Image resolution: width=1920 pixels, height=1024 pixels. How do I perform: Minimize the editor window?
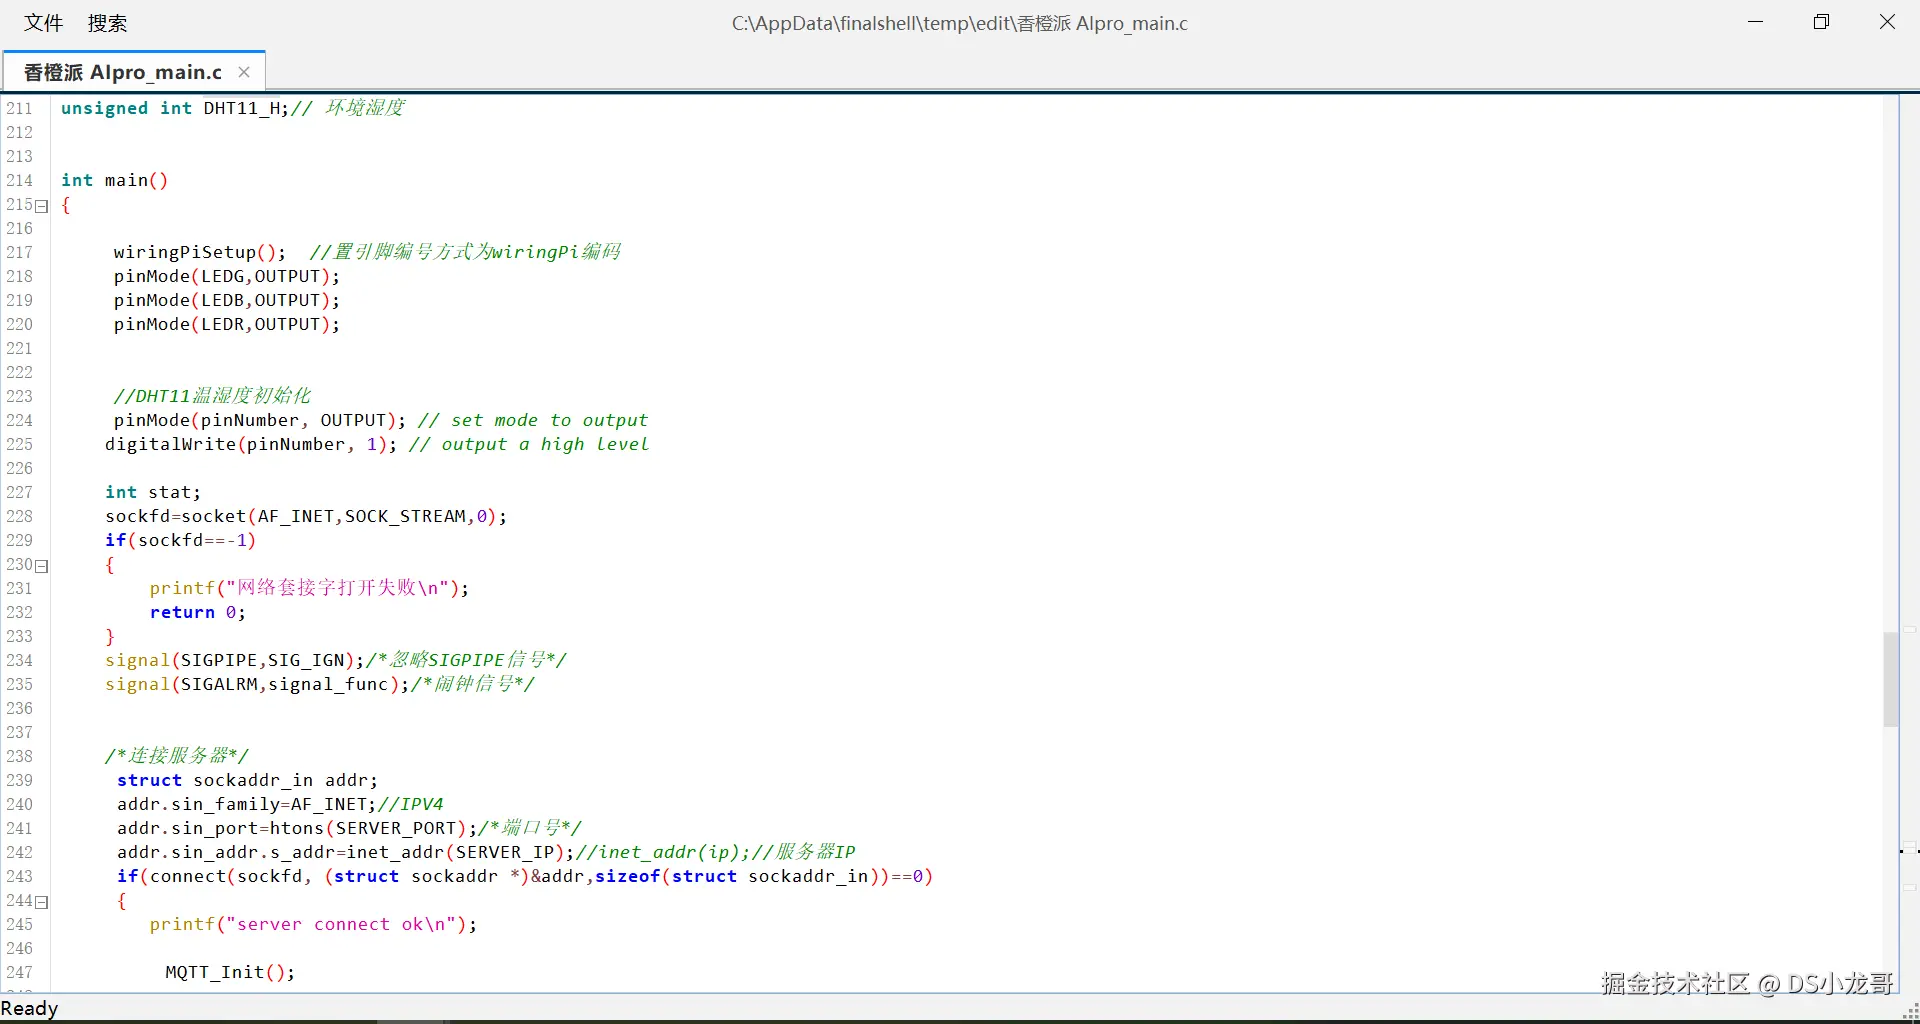pyautogui.click(x=1755, y=22)
